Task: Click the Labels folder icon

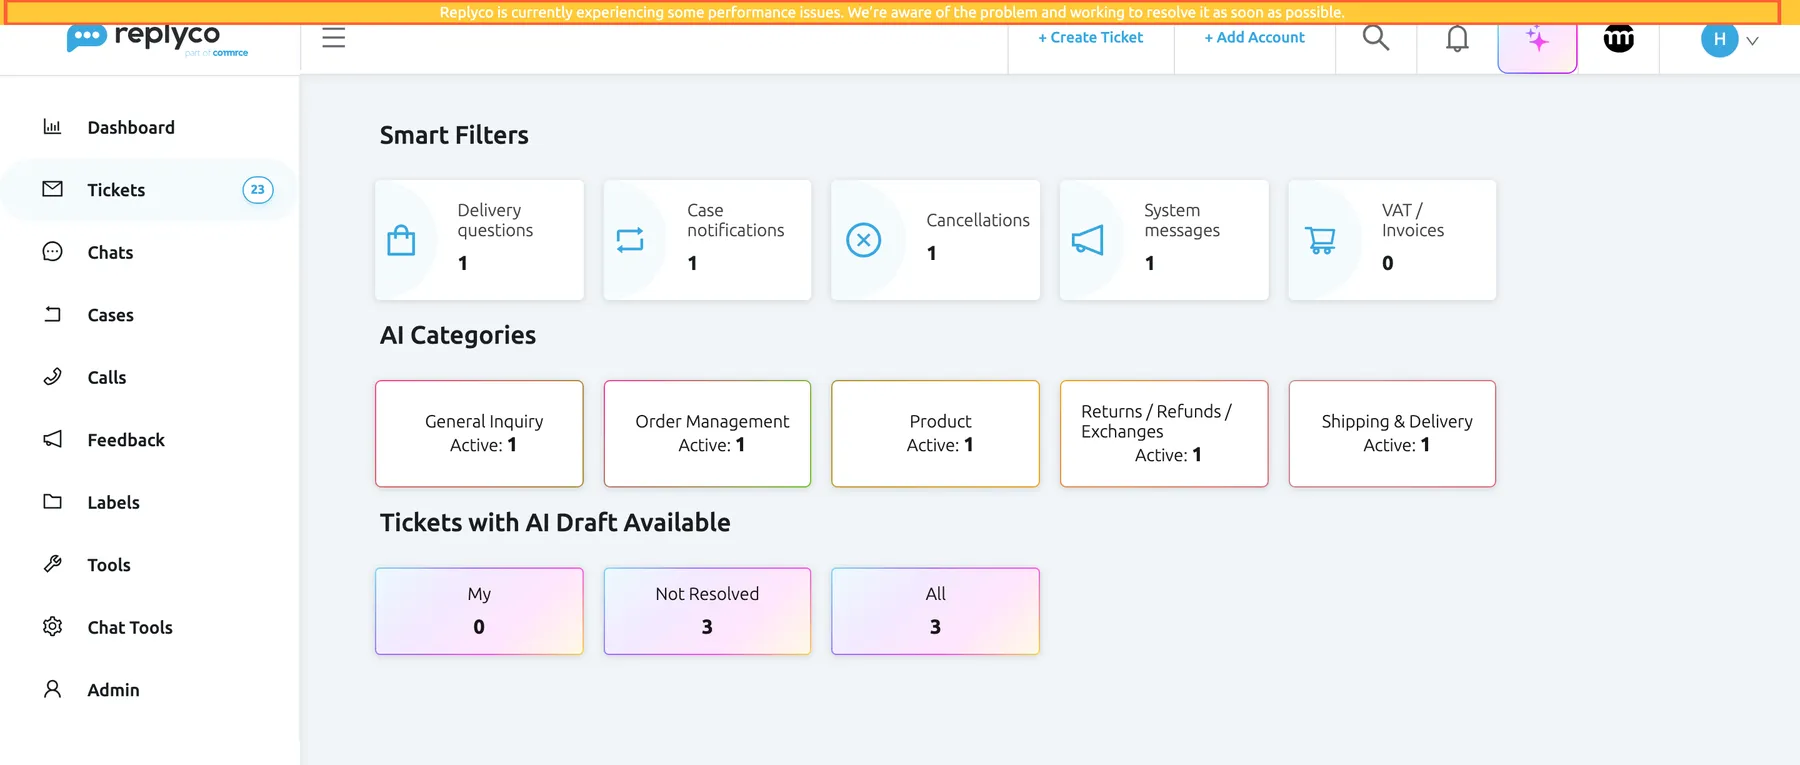Action: (52, 502)
